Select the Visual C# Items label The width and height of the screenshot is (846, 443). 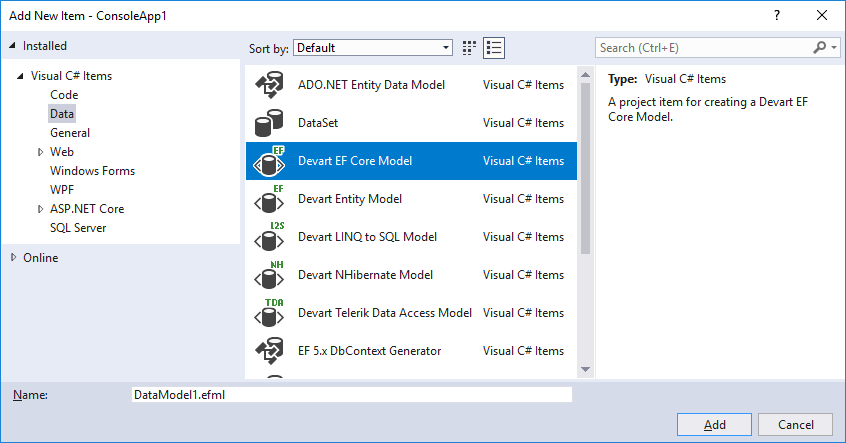coord(71,76)
